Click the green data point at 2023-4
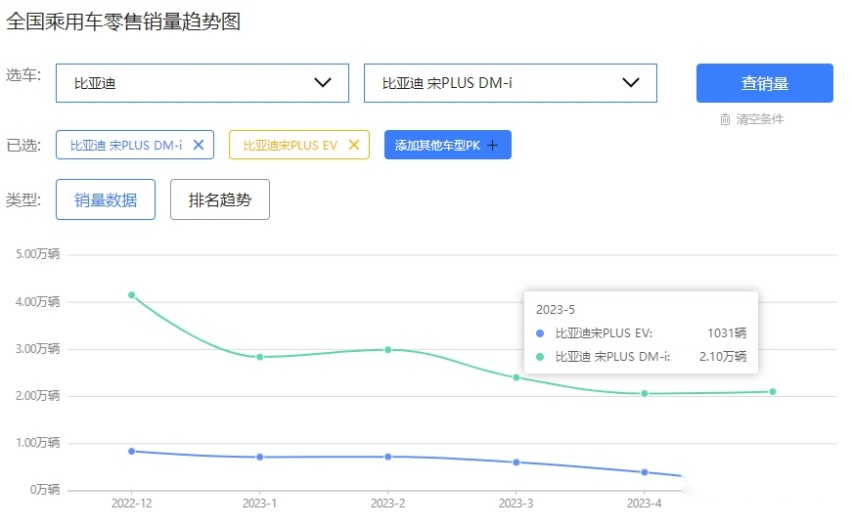This screenshot has width=852, height=528. click(644, 393)
